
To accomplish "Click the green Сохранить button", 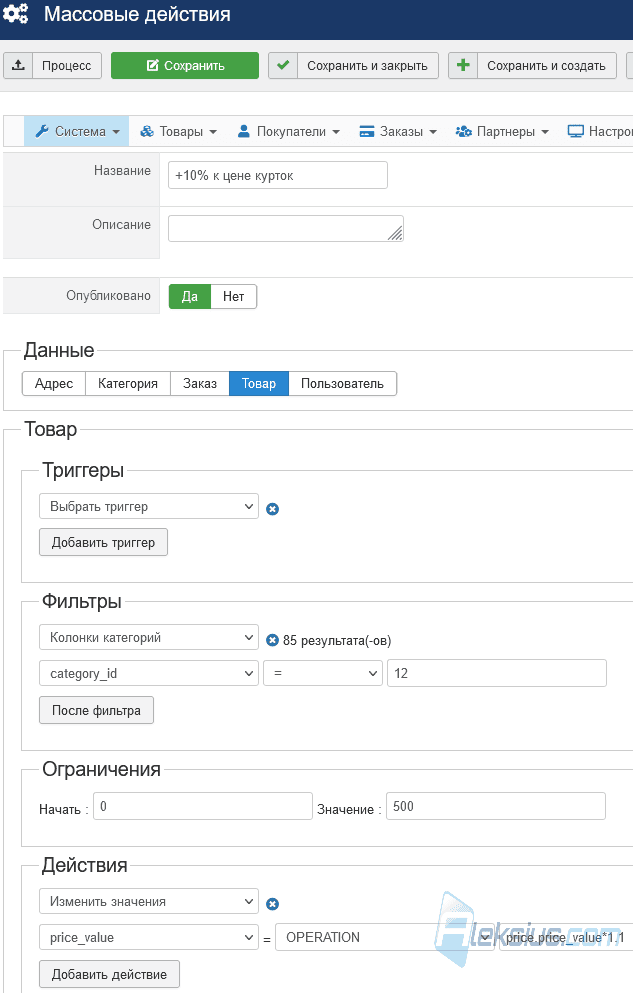I will pos(185,65).
